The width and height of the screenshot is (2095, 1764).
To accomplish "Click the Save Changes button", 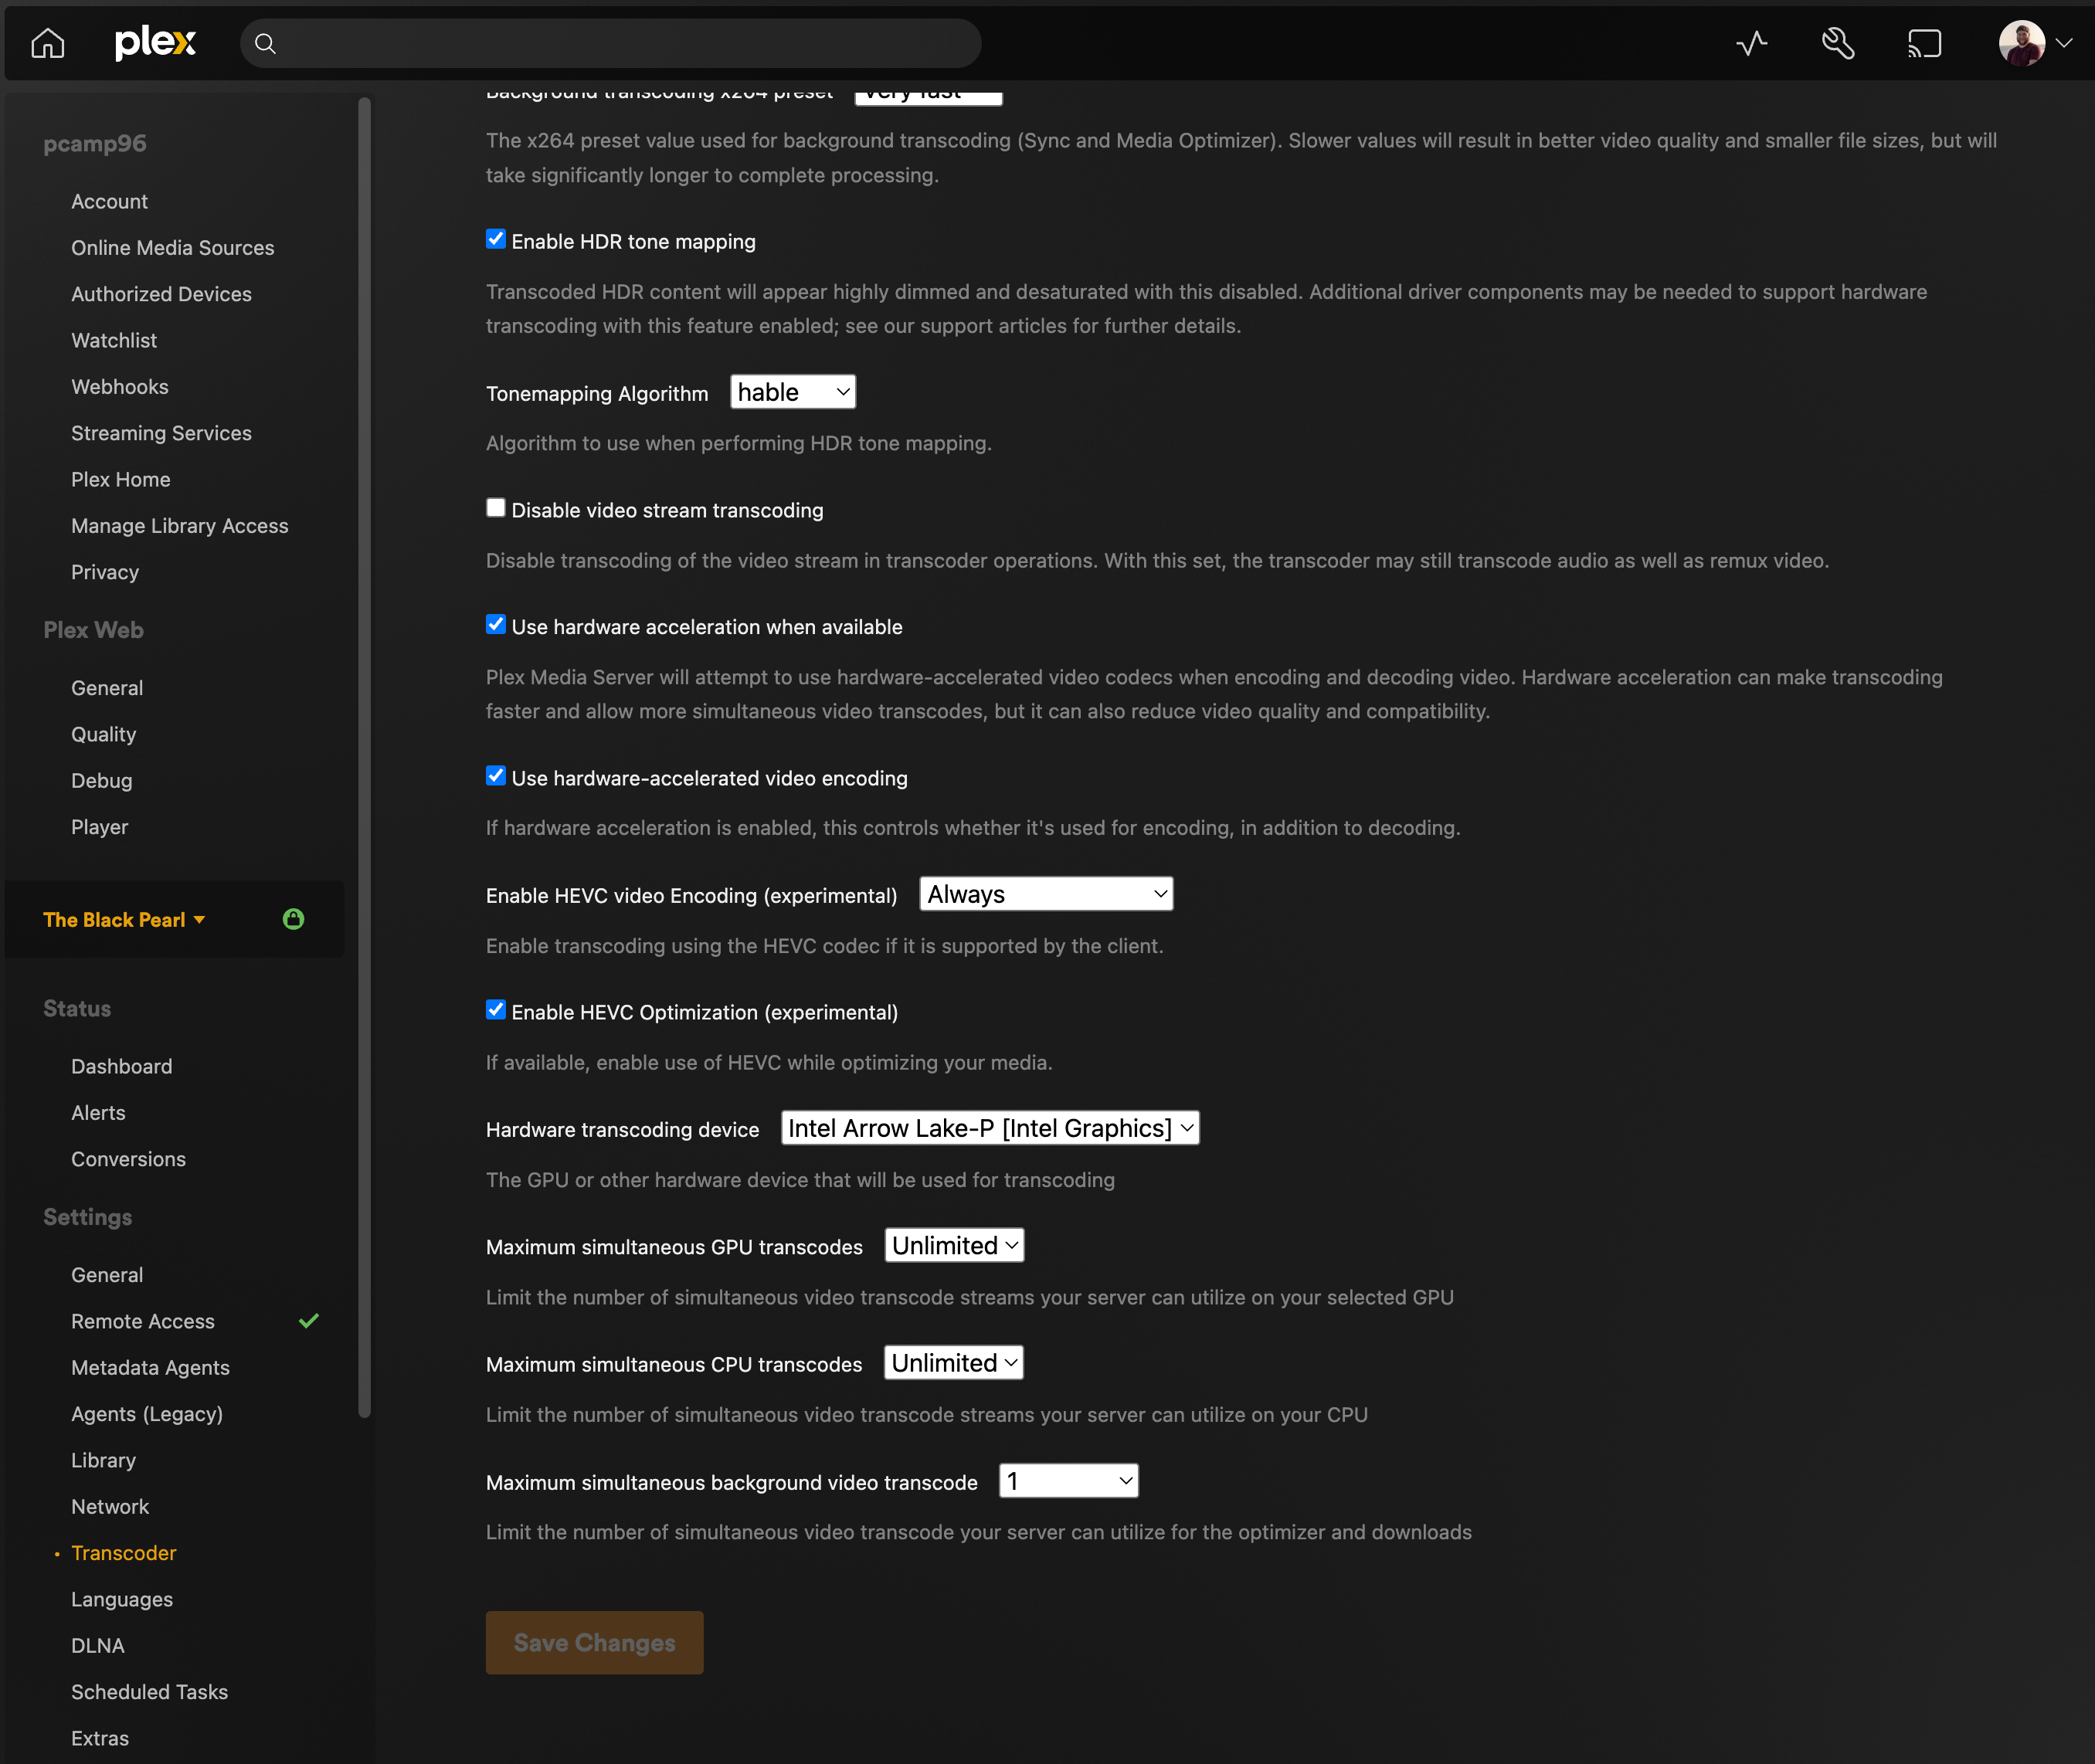I will click(595, 1643).
